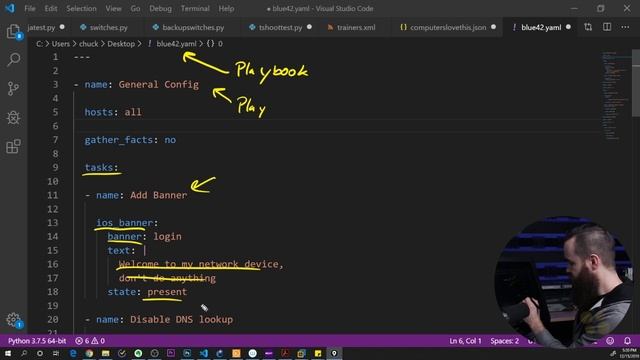Open the red Adobe Acrobat taskbar icon

[x=285, y=353]
